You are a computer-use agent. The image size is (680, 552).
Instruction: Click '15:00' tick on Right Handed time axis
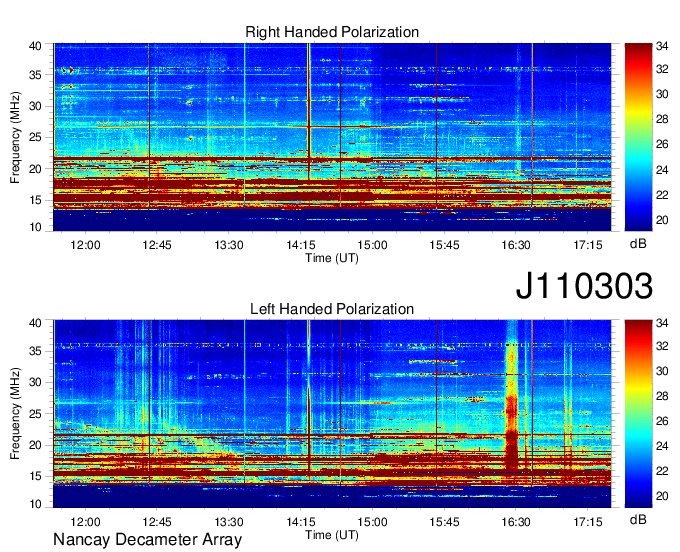pos(373,245)
